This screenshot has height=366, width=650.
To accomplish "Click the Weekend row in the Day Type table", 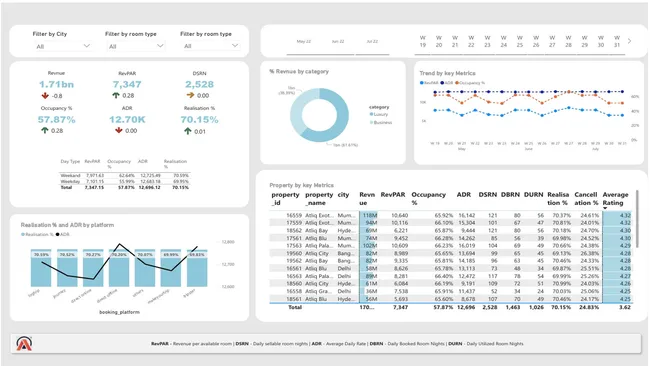I will [x=124, y=175].
